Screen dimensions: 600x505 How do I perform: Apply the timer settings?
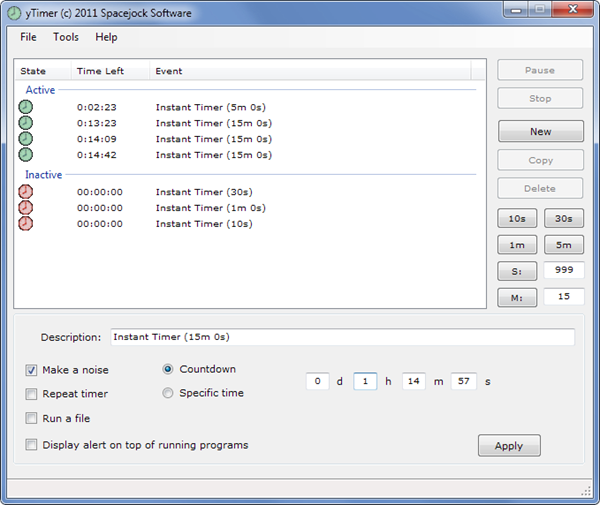(x=509, y=445)
